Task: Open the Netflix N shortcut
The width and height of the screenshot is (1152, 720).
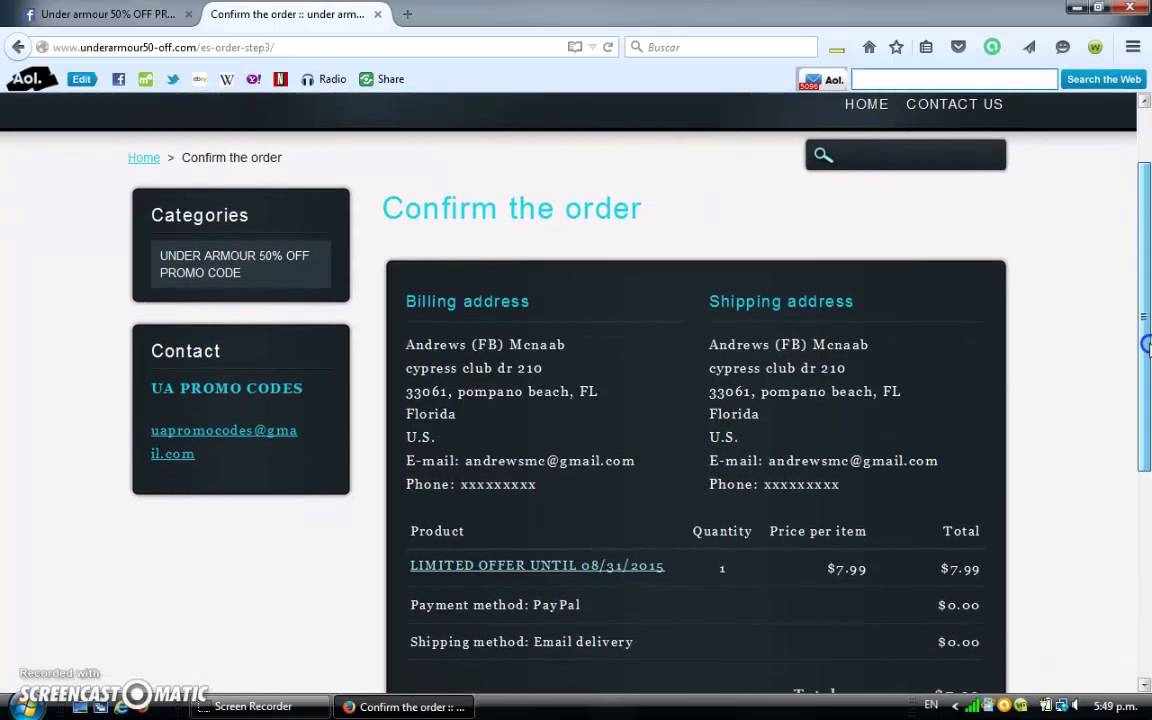Action: pyautogui.click(x=280, y=79)
